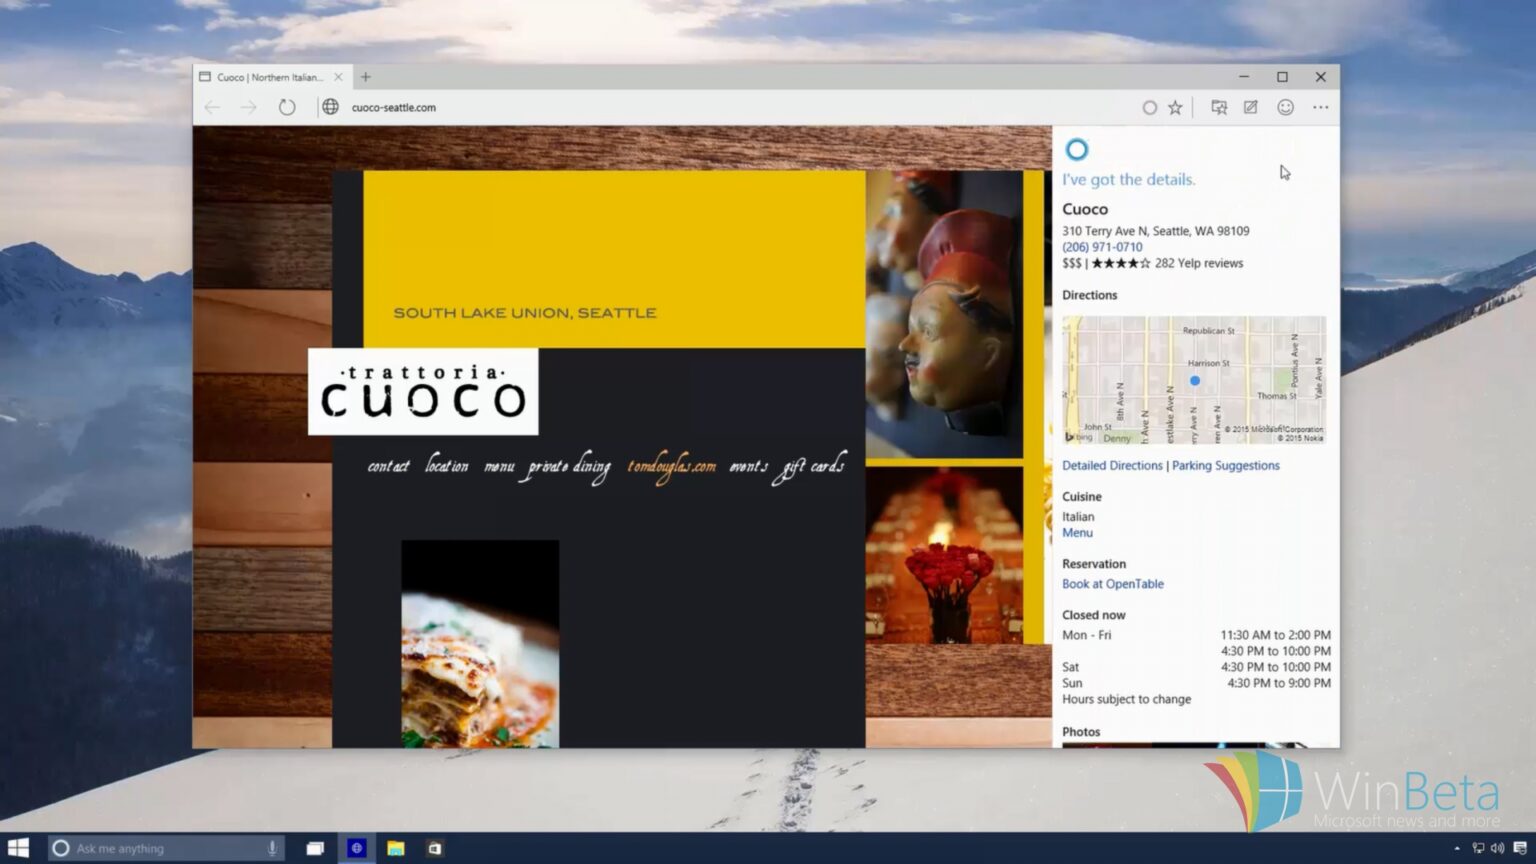The width and height of the screenshot is (1536, 864).
Task: Click the directions map thumbnail
Action: click(1193, 380)
